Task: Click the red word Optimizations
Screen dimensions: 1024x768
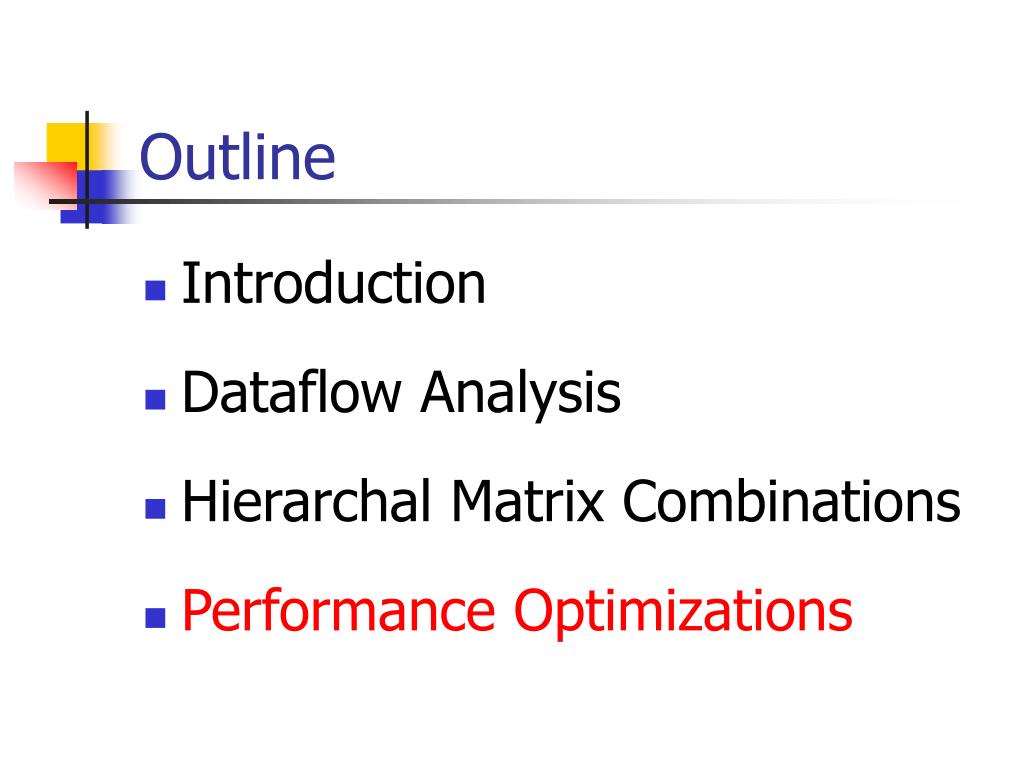Action: [683, 612]
